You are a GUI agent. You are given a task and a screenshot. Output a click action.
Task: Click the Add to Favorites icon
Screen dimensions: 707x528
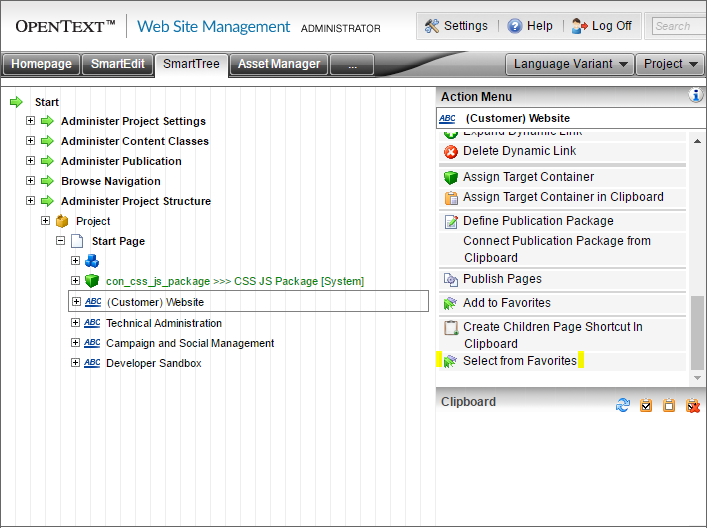pyautogui.click(x=450, y=303)
